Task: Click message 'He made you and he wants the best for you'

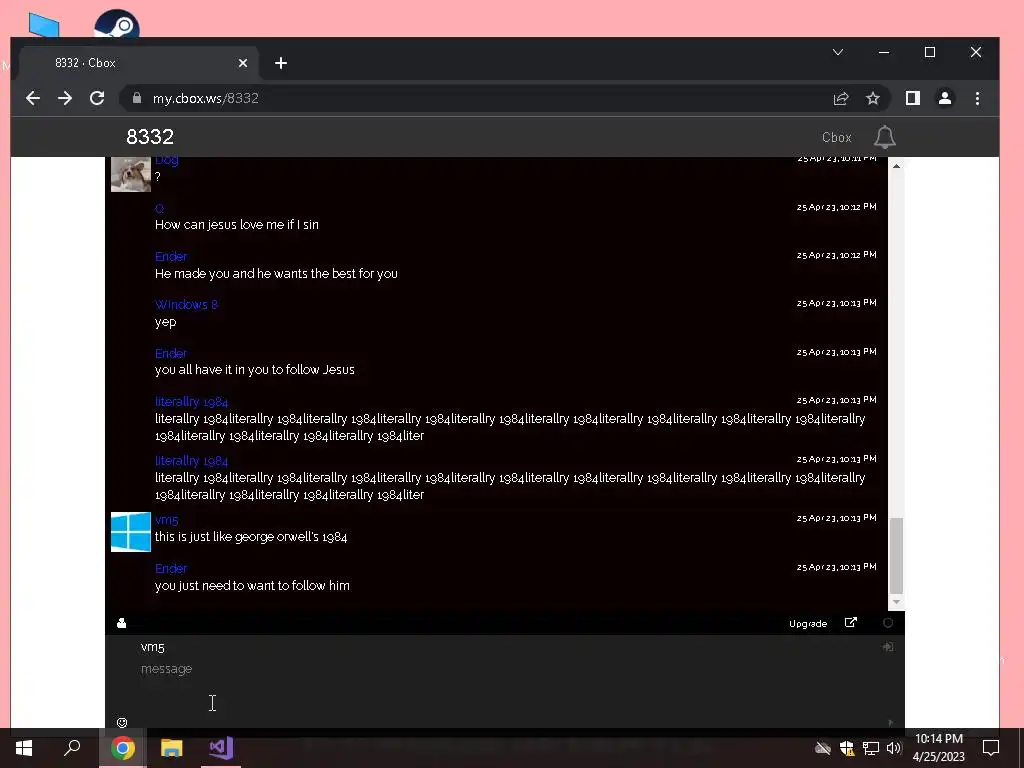Action: tap(276, 274)
